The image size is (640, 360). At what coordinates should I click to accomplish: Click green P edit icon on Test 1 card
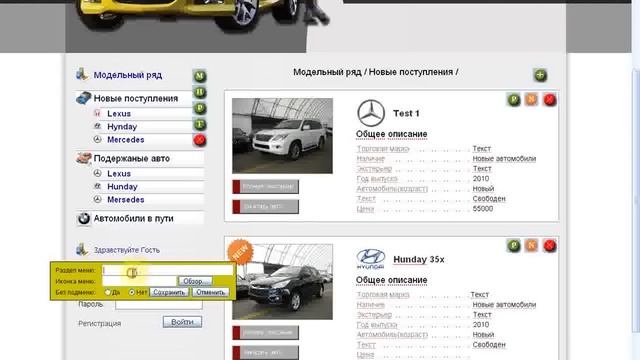513,100
